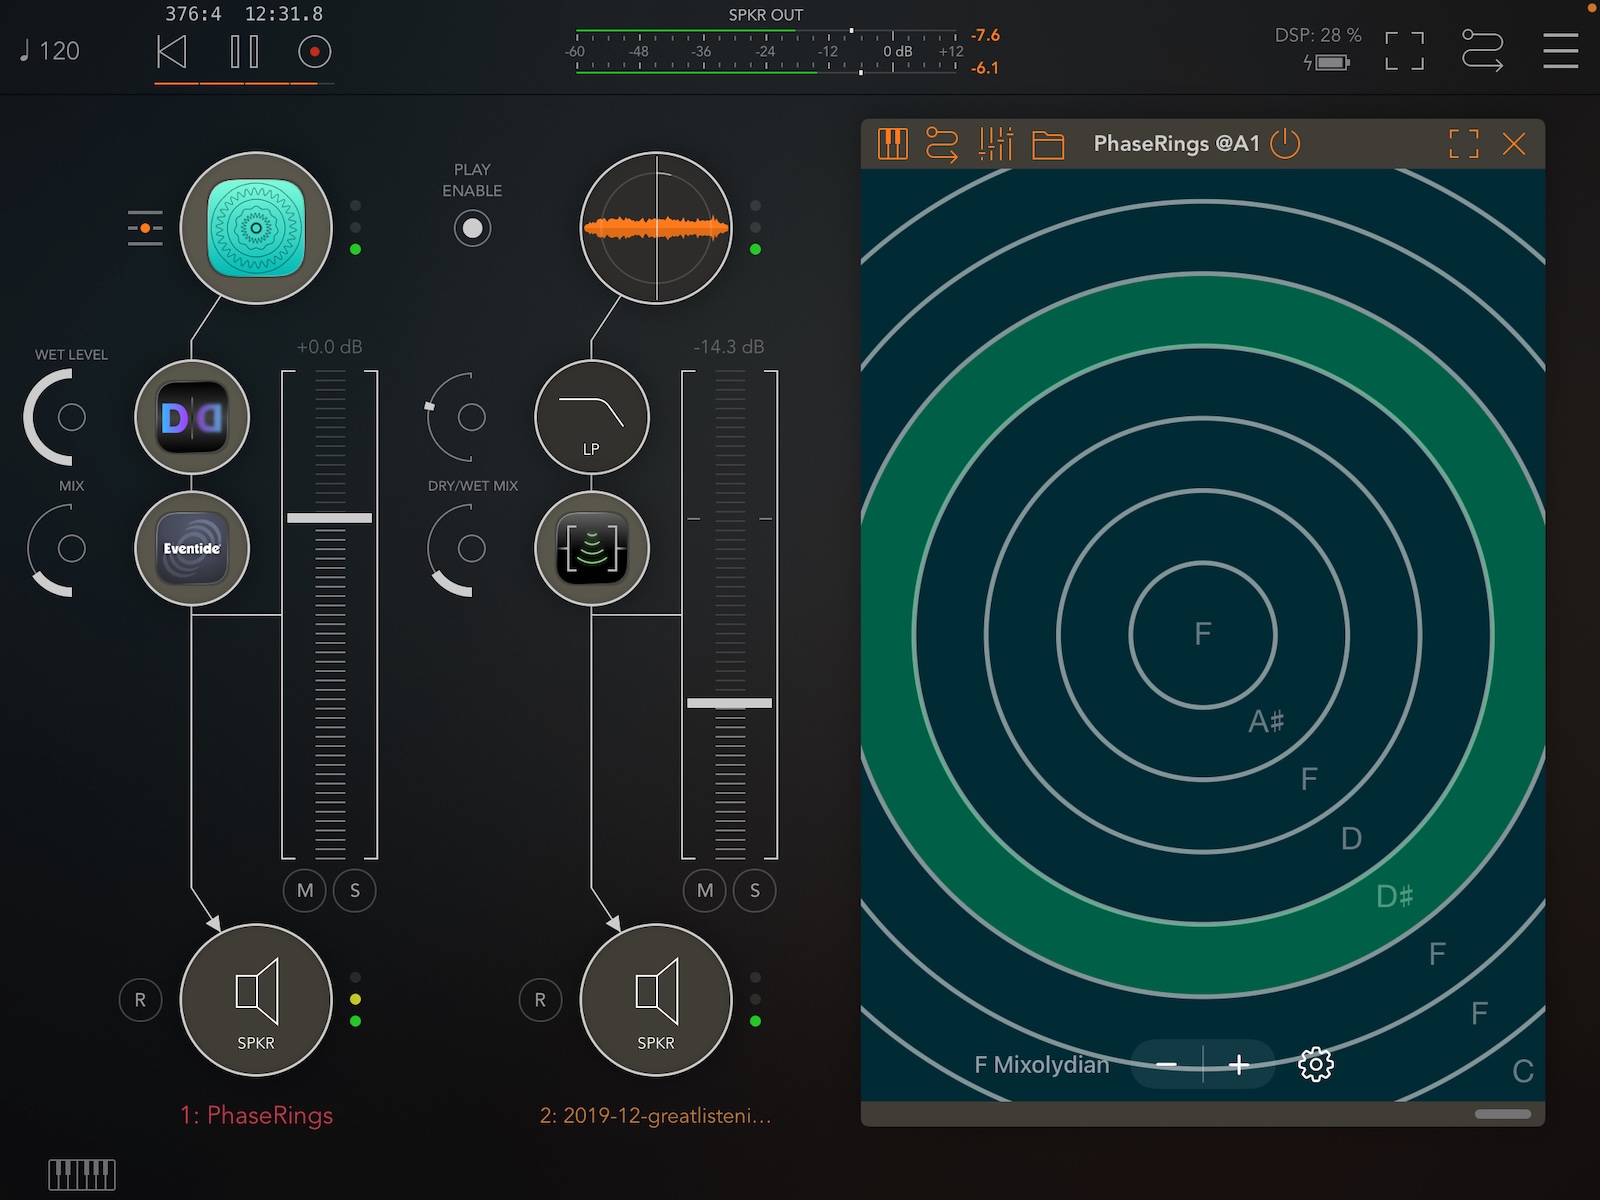
Task: Click the plugin window bottom scrollbar handle
Action: [1503, 1114]
